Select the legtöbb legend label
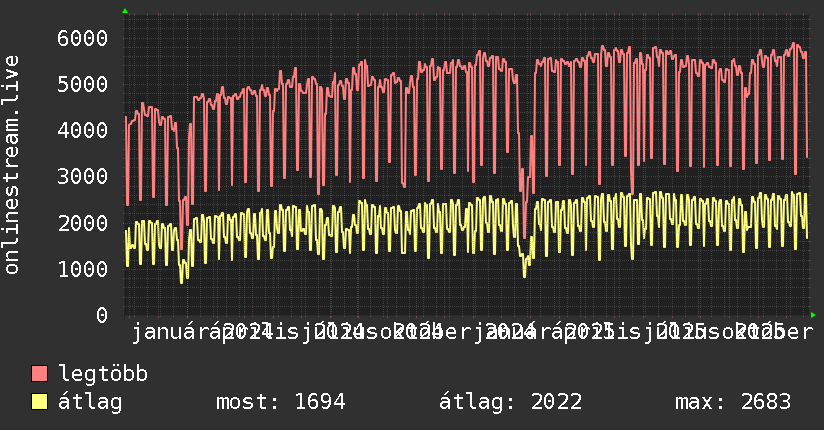 (x=103, y=374)
